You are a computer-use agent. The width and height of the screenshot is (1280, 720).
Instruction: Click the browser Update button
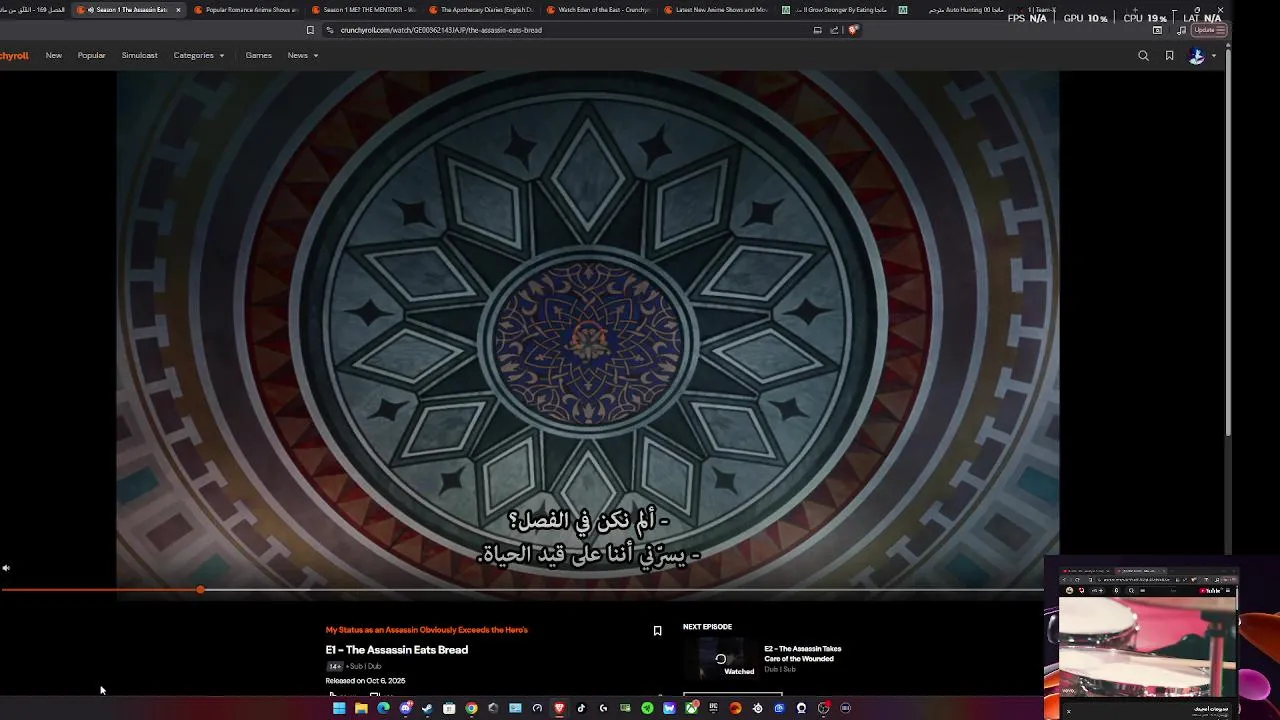(1209, 30)
